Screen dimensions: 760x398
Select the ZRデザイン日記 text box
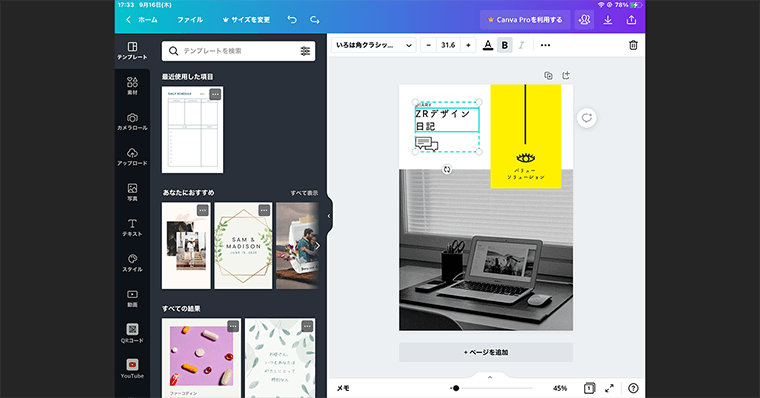coord(447,120)
